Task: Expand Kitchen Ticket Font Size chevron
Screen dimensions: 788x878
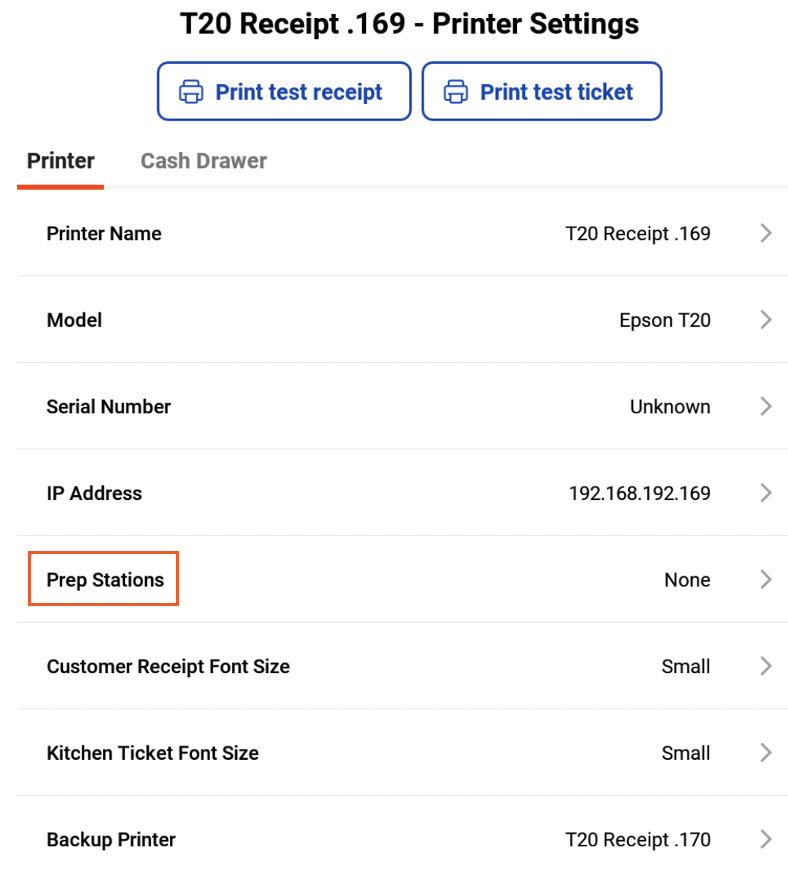Action: pyautogui.click(x=766, y=753)
